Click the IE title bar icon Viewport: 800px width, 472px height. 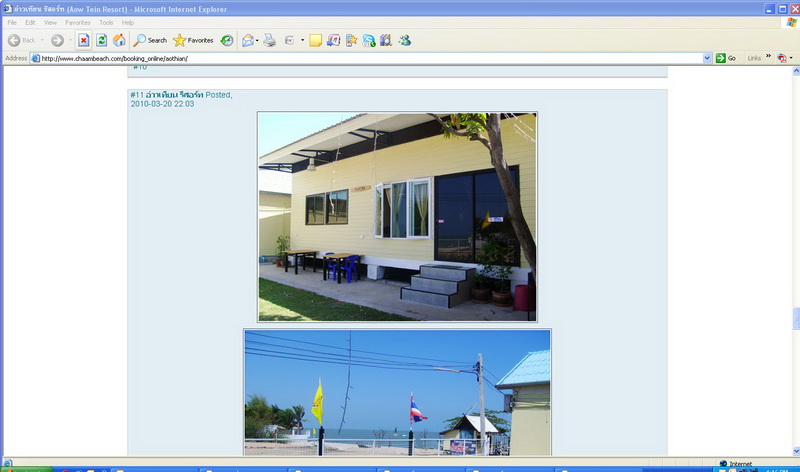(8, 9)
